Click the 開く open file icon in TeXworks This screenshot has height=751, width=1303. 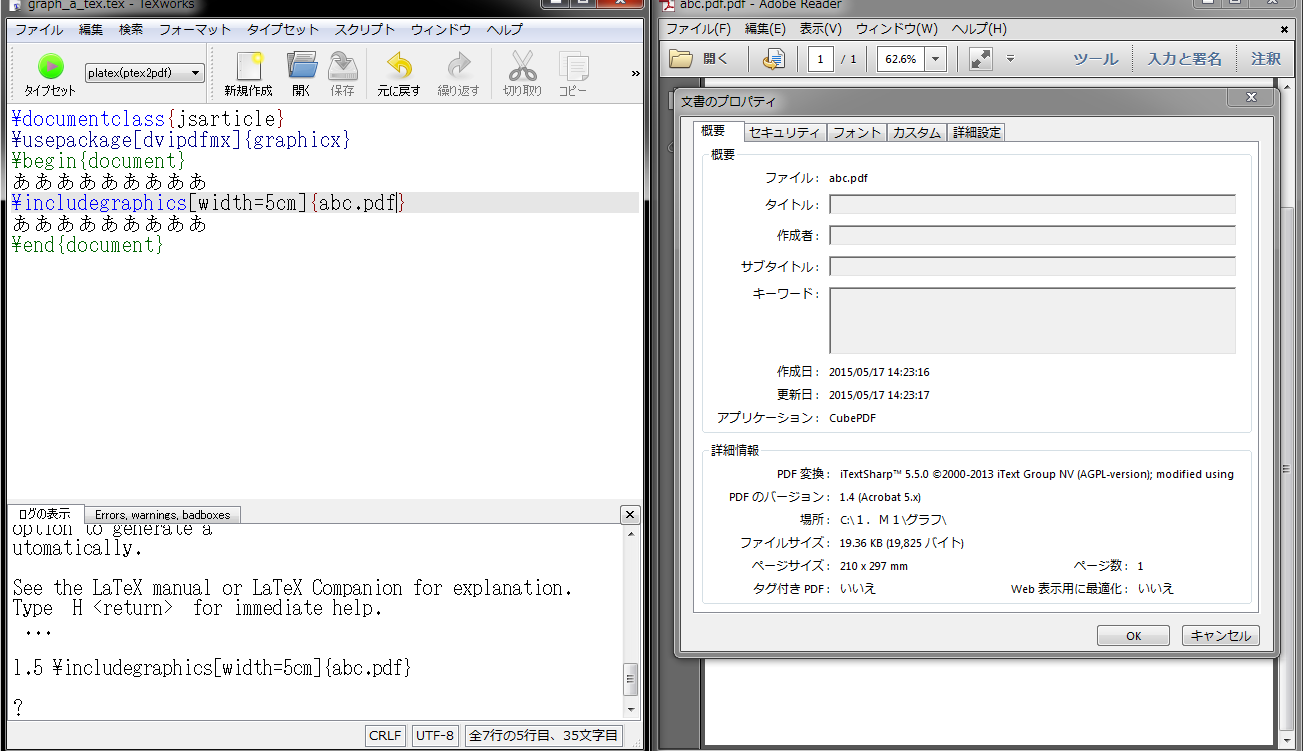pos(301,74)
